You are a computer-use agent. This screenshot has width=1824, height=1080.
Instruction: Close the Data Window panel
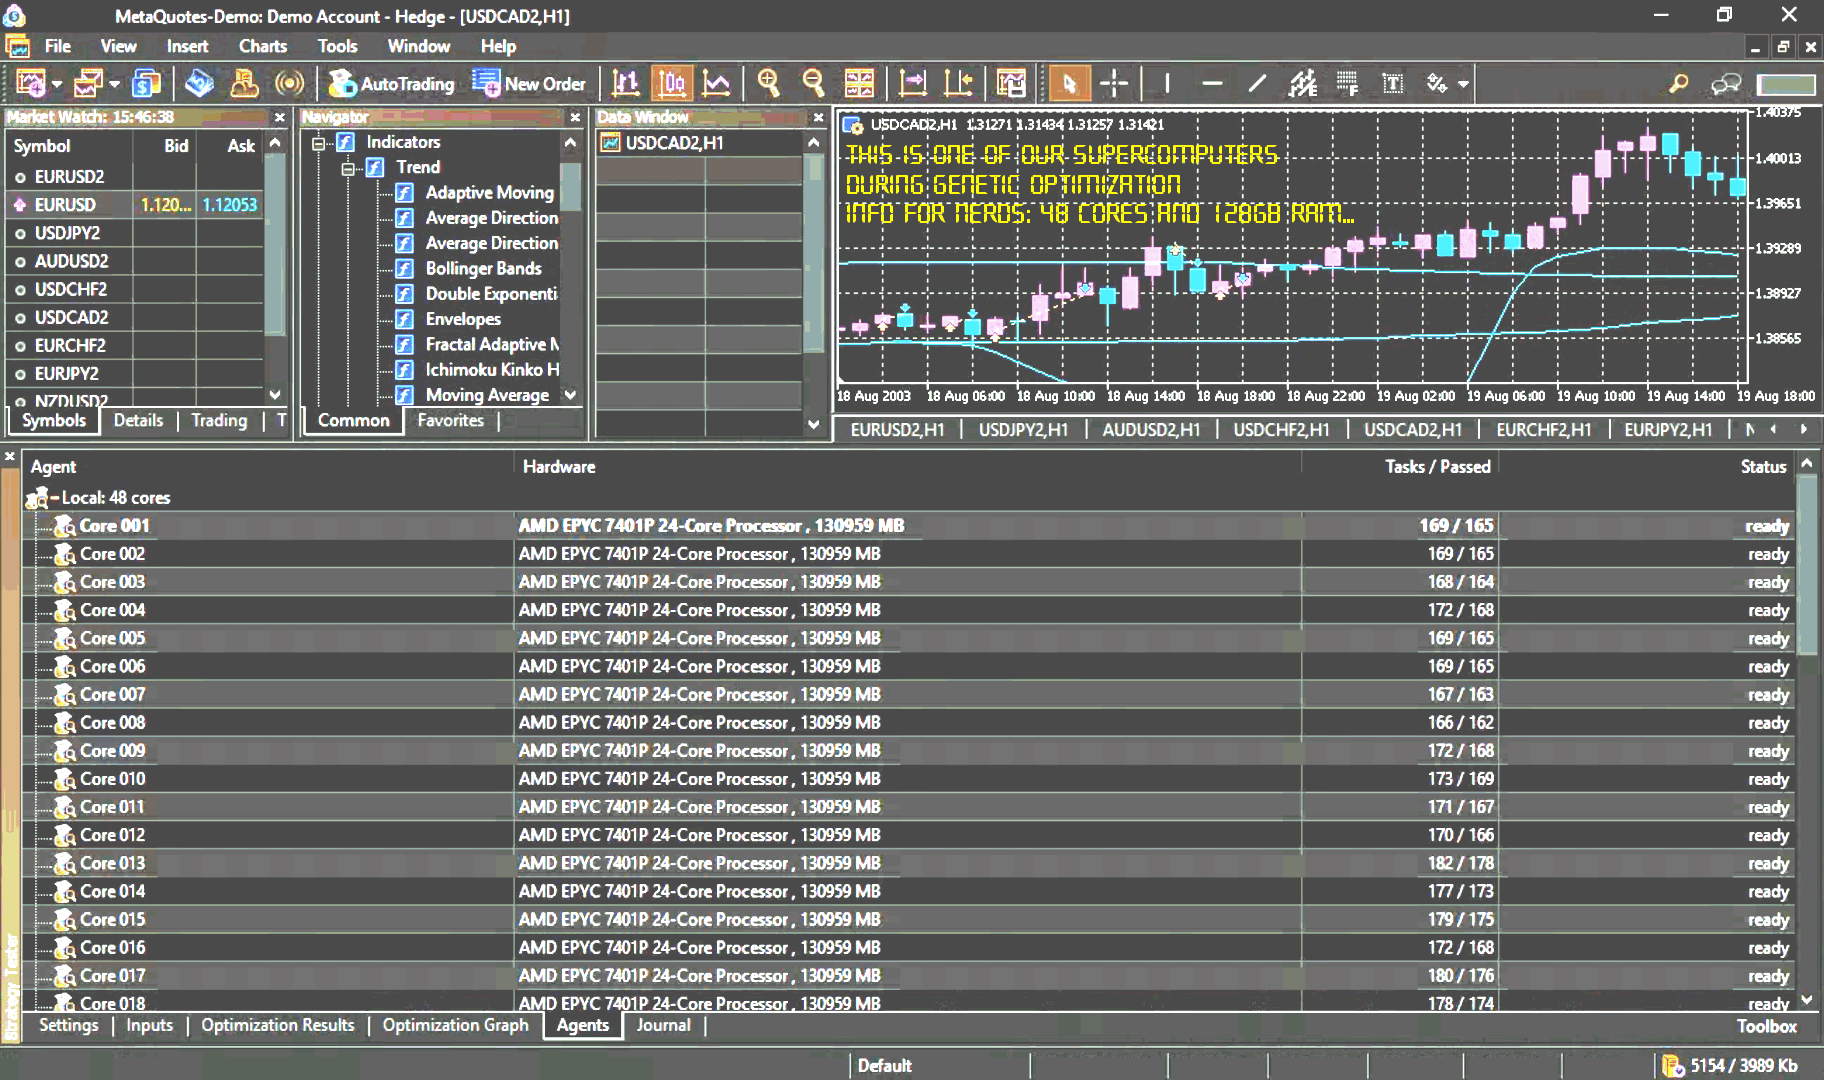point(818,117)
